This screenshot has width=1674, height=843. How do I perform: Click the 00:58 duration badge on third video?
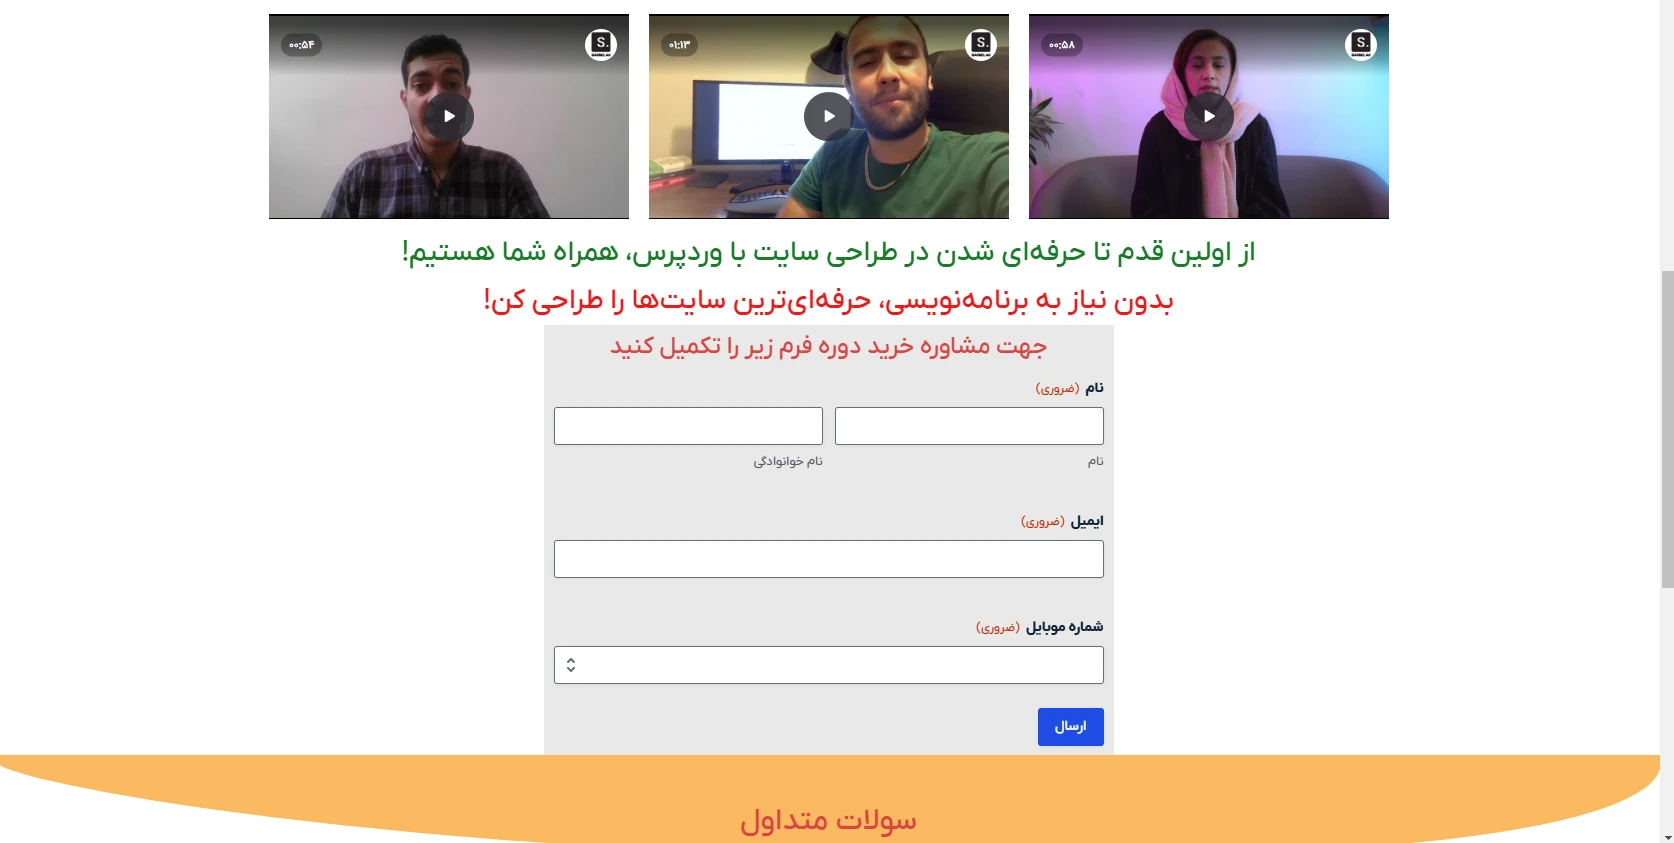coord(1061,45)
